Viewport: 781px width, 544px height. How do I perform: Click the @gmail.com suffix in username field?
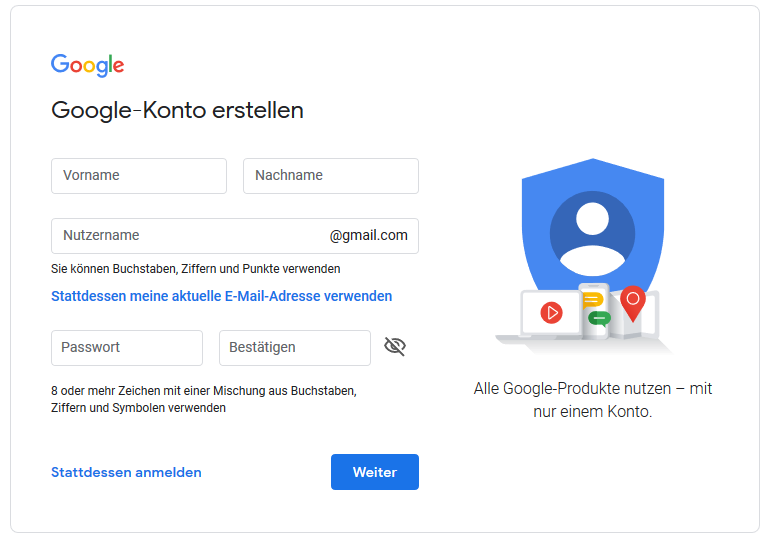[369, 236]
